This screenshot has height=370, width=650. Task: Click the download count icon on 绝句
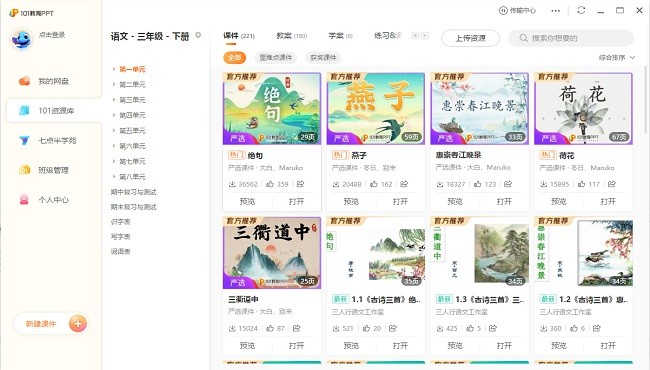coord(232,184)
